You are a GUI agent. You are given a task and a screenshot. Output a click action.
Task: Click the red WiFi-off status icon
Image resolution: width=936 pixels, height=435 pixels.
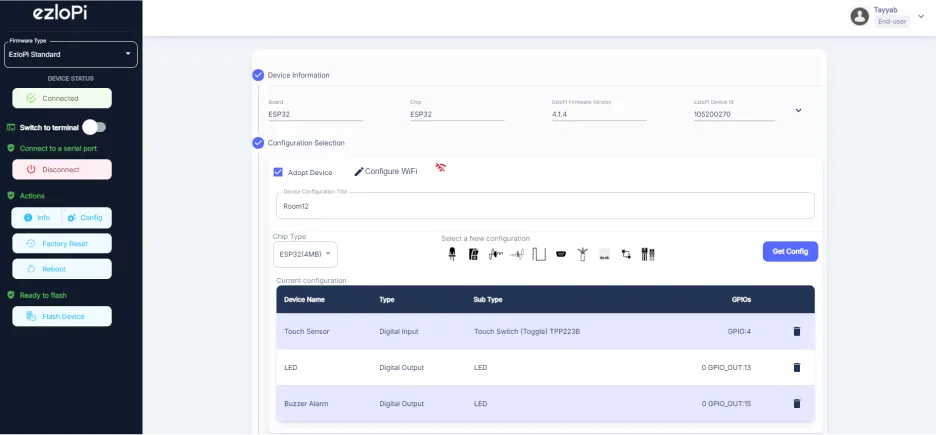click(x=441, y=167)
